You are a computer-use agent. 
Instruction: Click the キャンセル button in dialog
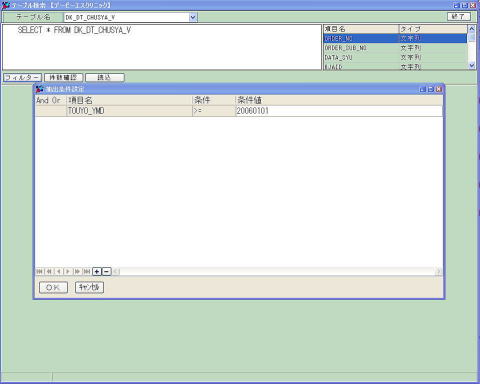[89, 287]
